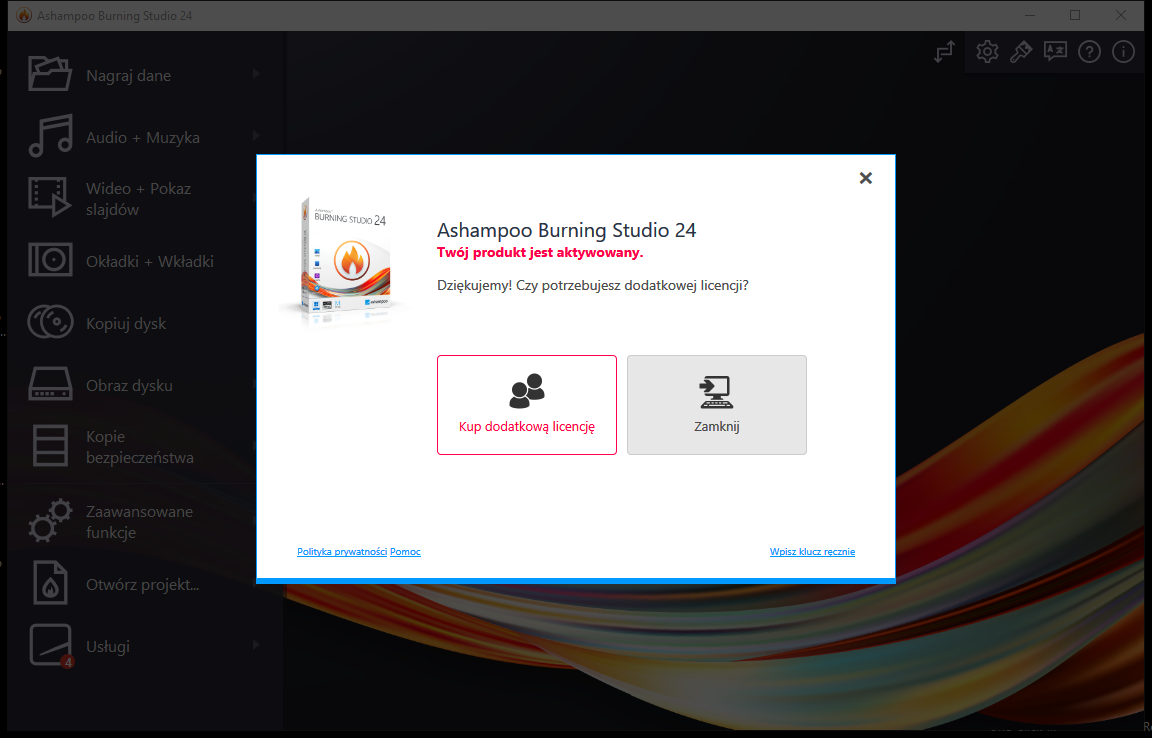Click the Kopie bezpieczeństwa archive icon
This screenshot has width=1152, height=738.
[50, 445]
